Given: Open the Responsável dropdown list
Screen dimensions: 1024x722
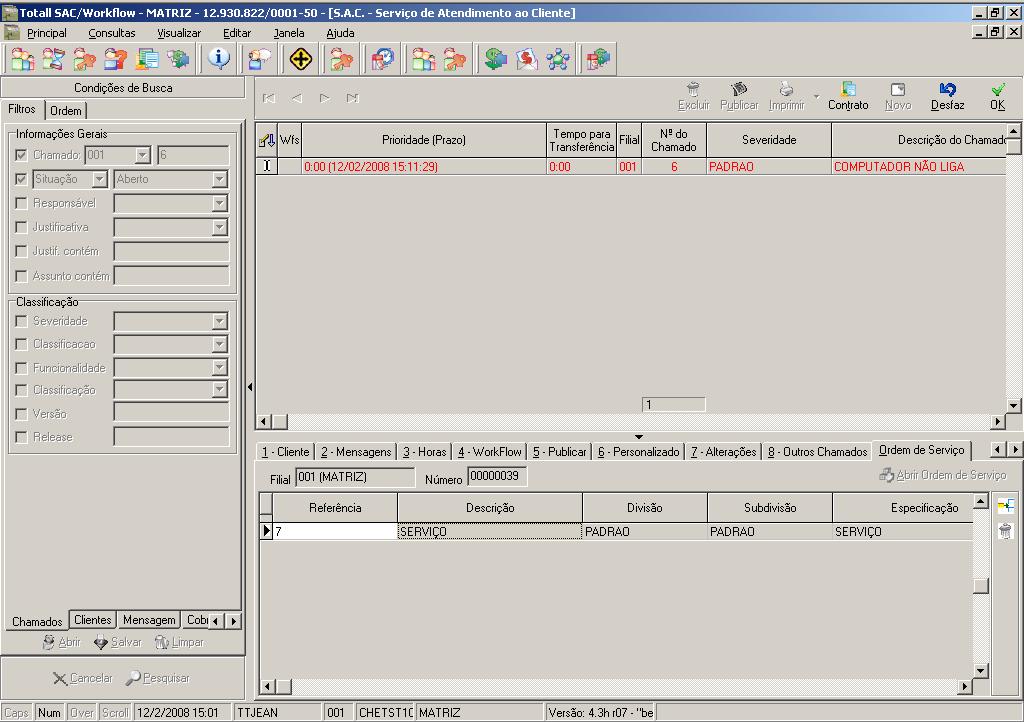Looking at the screenshot, I should coord(219,203).
